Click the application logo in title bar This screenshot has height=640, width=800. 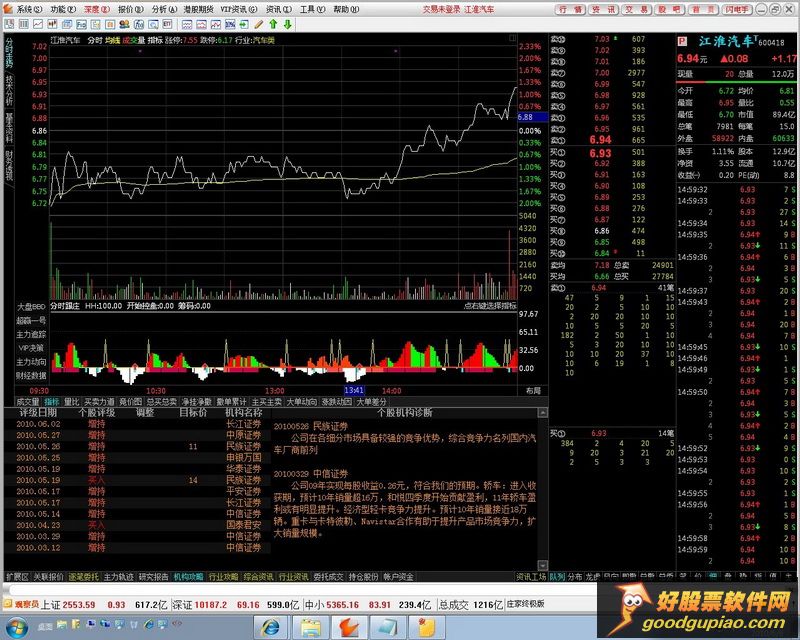coord(8,9)
